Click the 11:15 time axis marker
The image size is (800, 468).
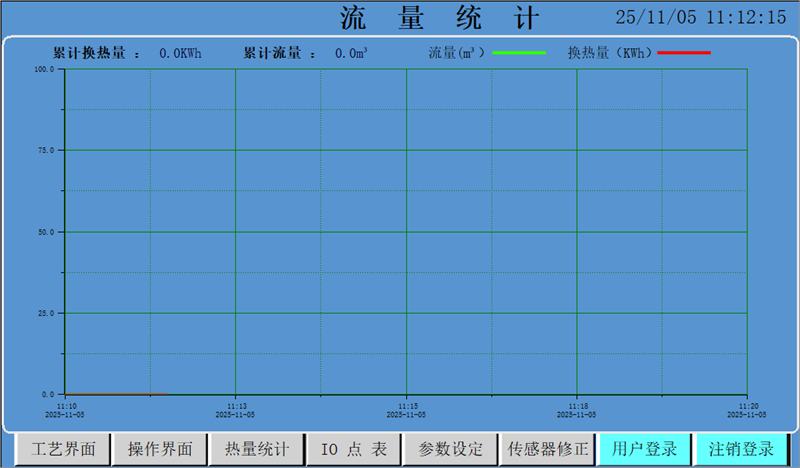tap(406, 407)
